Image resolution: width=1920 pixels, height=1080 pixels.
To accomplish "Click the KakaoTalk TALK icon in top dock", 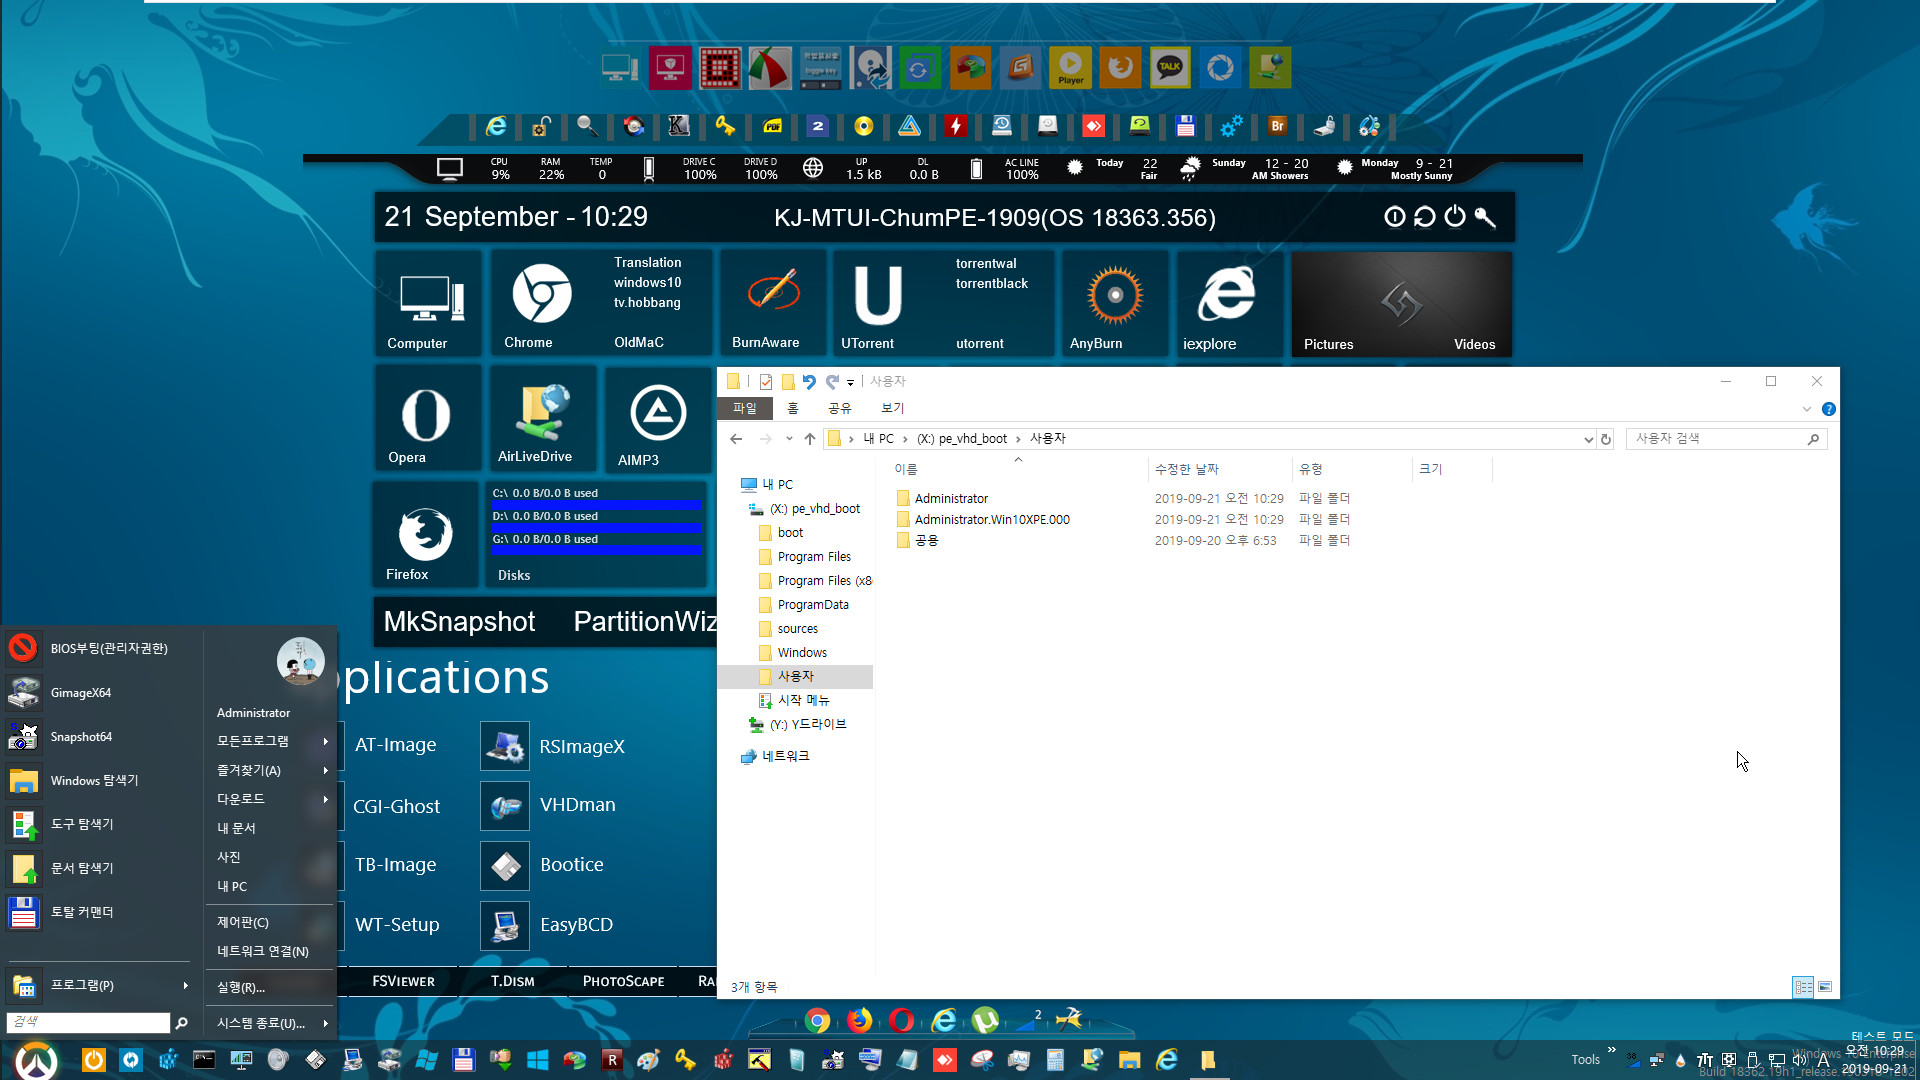I will 1170,68.
